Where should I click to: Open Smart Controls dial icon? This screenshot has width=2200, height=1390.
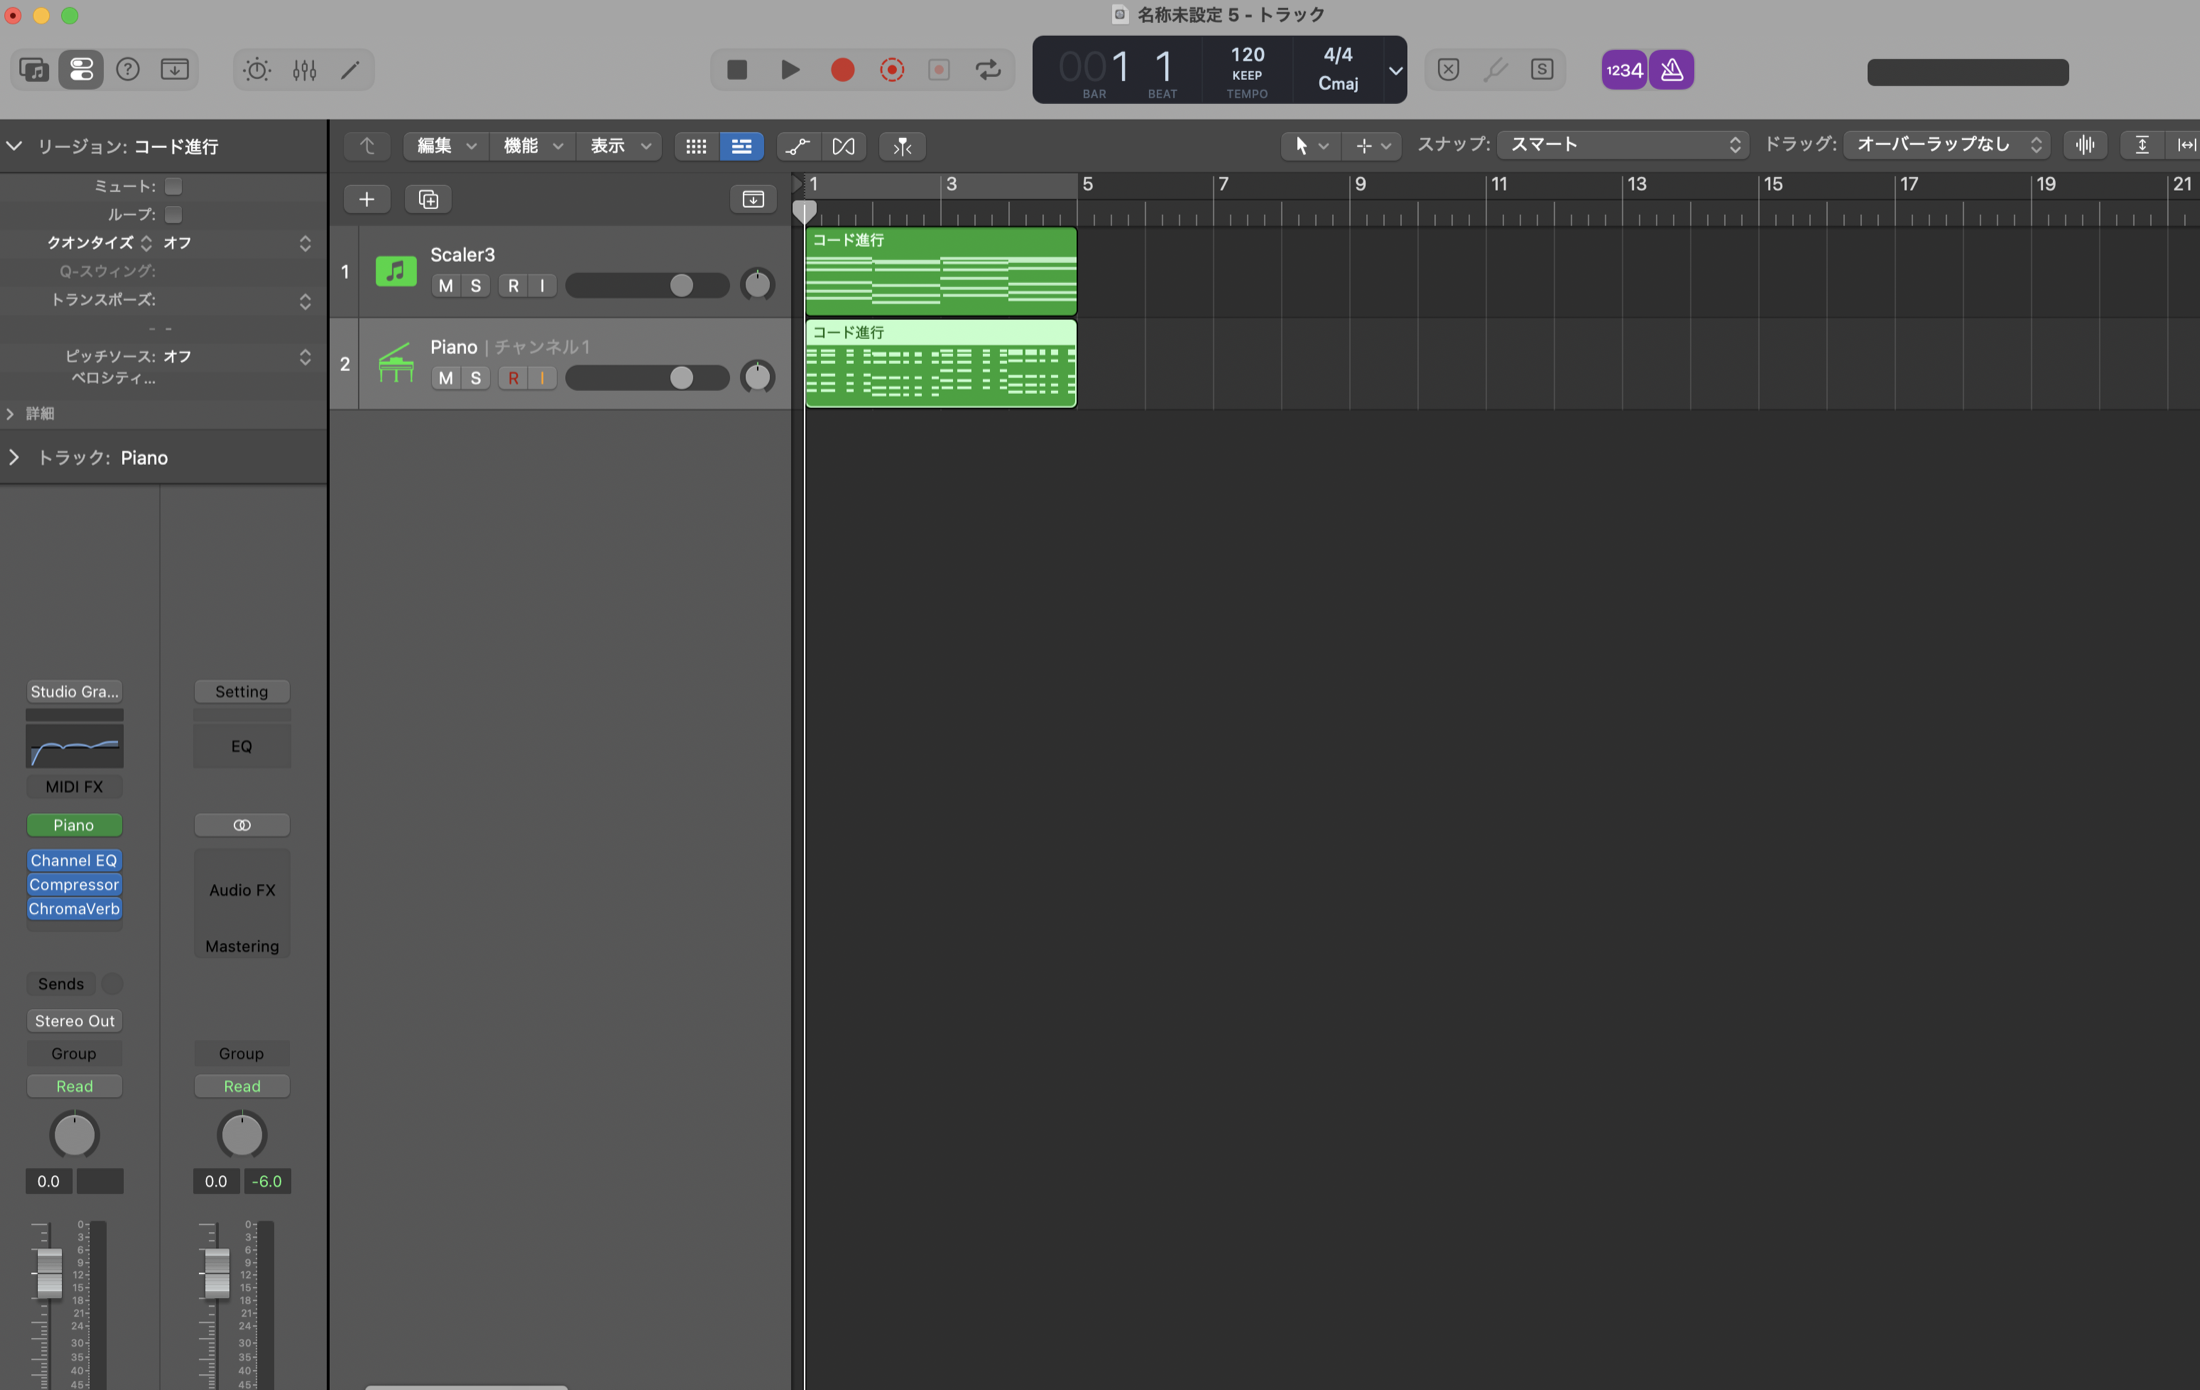(x=257, y=69)
